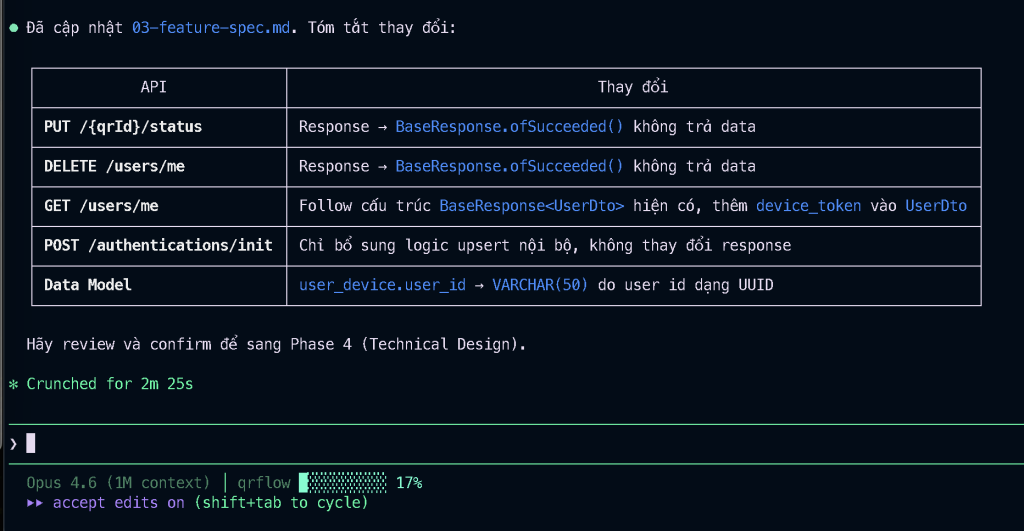
Task: Select the BaseResponse<UserDto> code reference
Action: (x=531, y=206)
